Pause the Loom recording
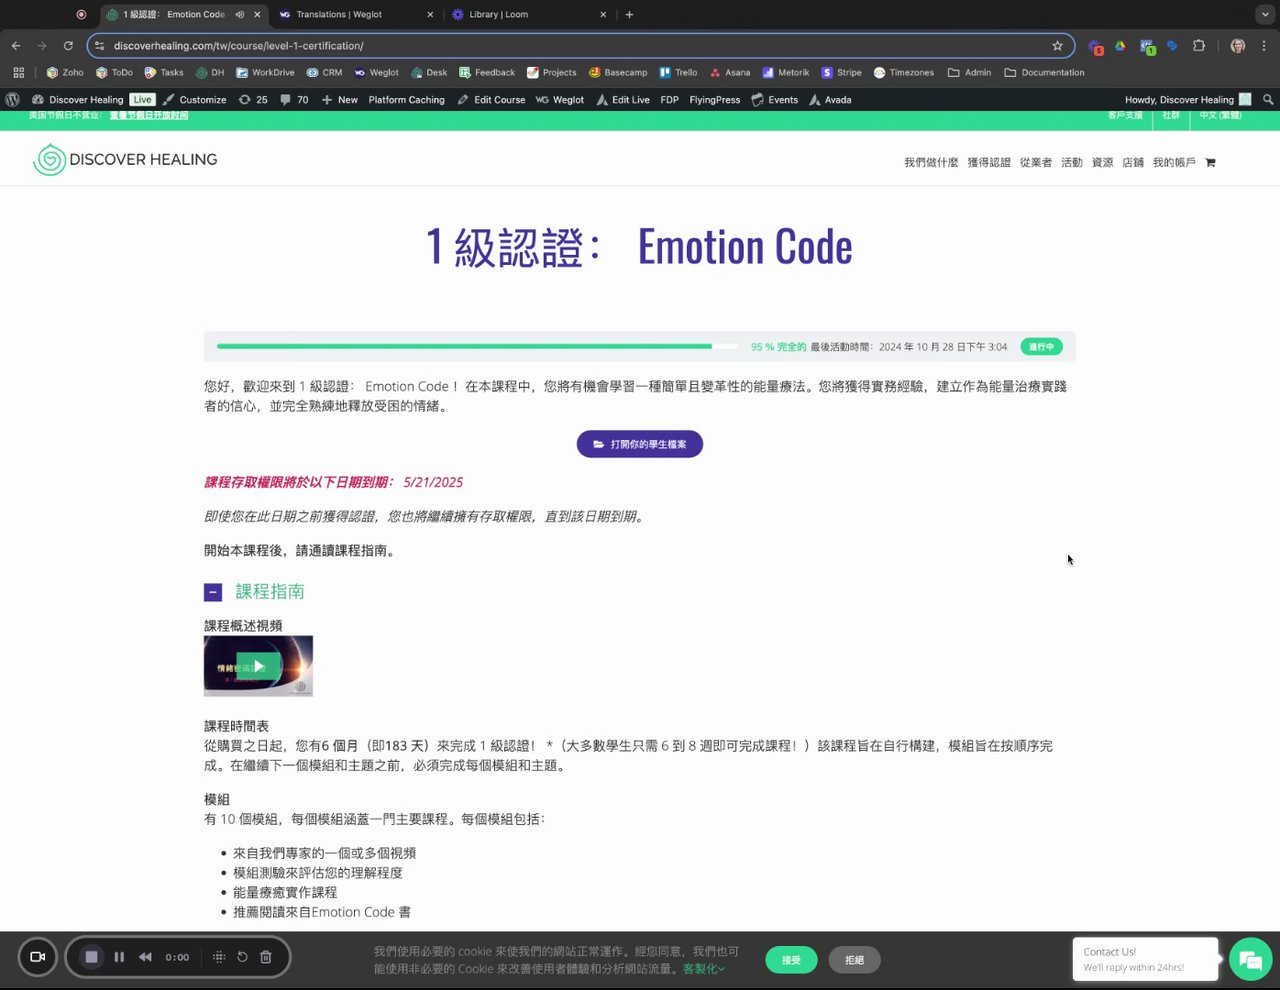The image size is (1280, 990). point(119,957)
